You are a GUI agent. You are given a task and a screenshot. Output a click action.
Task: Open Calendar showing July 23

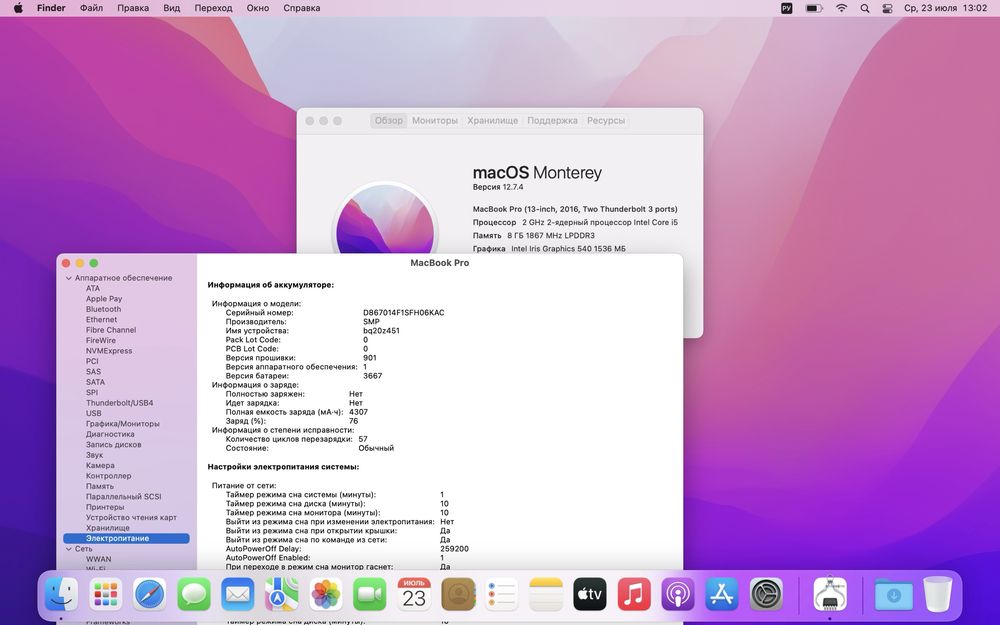(414, 594)
